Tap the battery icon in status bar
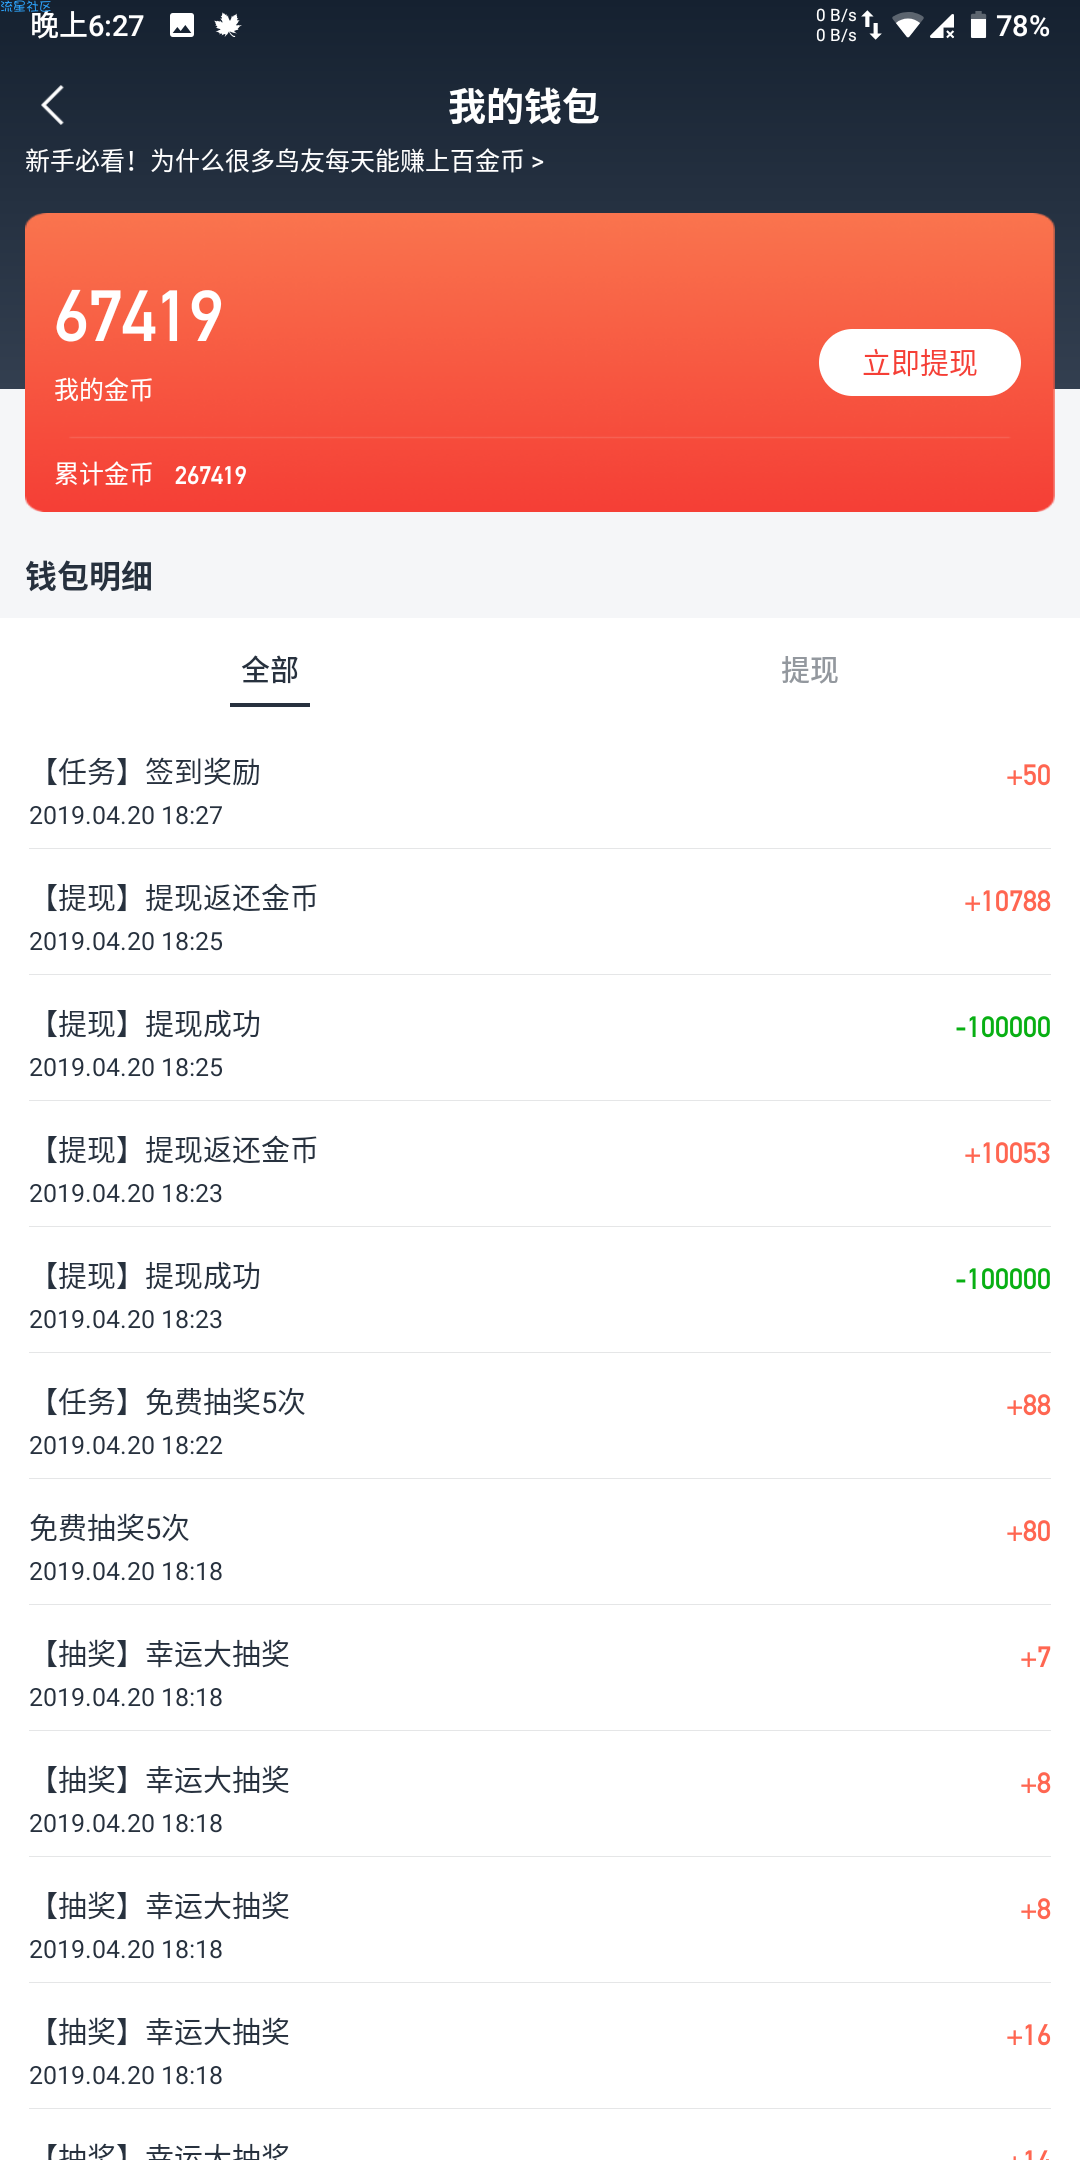This screenshot has width=1080, height=2160. [x=978, y=25]
